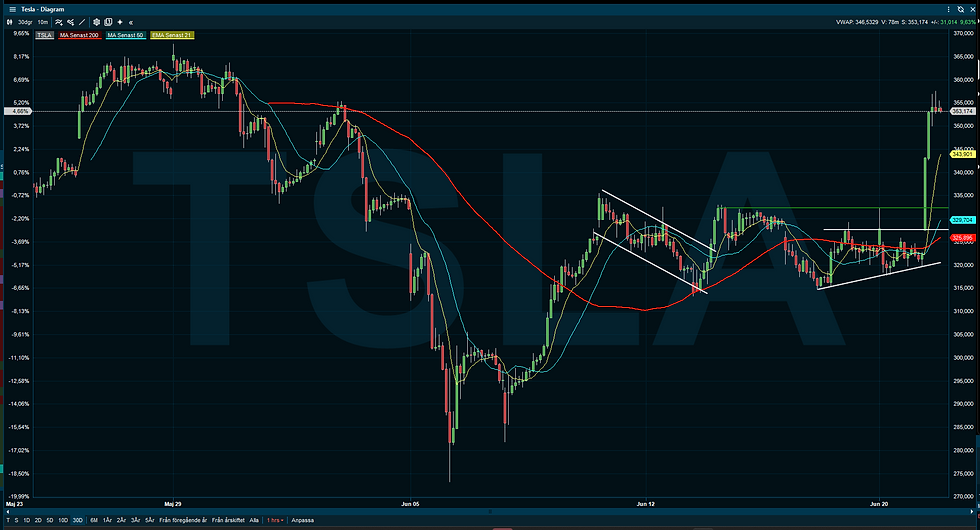This screenshot has height=530, width=980.
Task: Select the 2År time range
Action: (121, 520)
